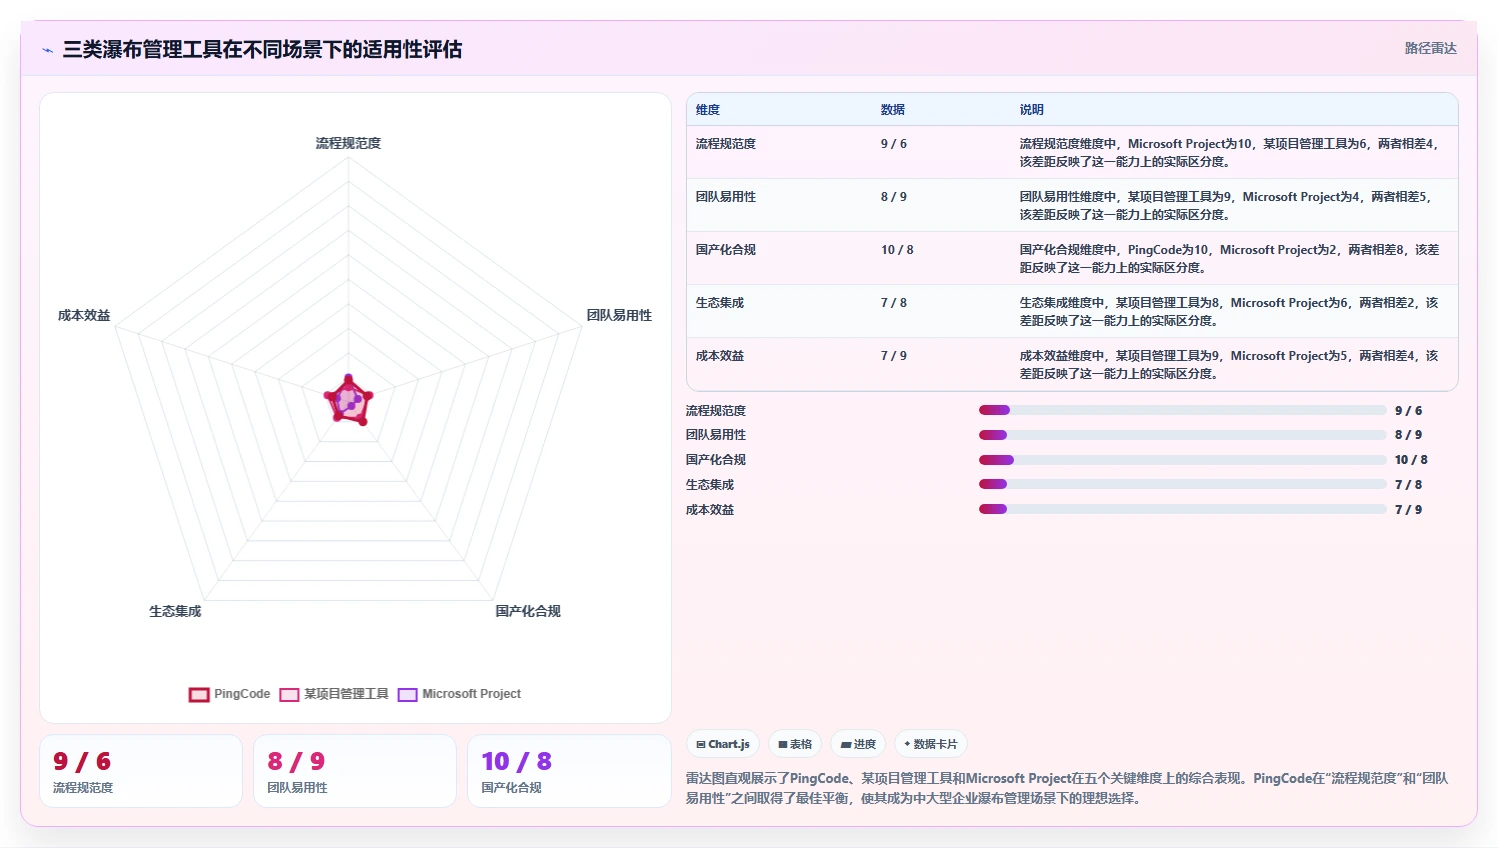Select the 团队易用性 table row name
The height and width of the screenshot is (848, 1498).
(726, 197)
